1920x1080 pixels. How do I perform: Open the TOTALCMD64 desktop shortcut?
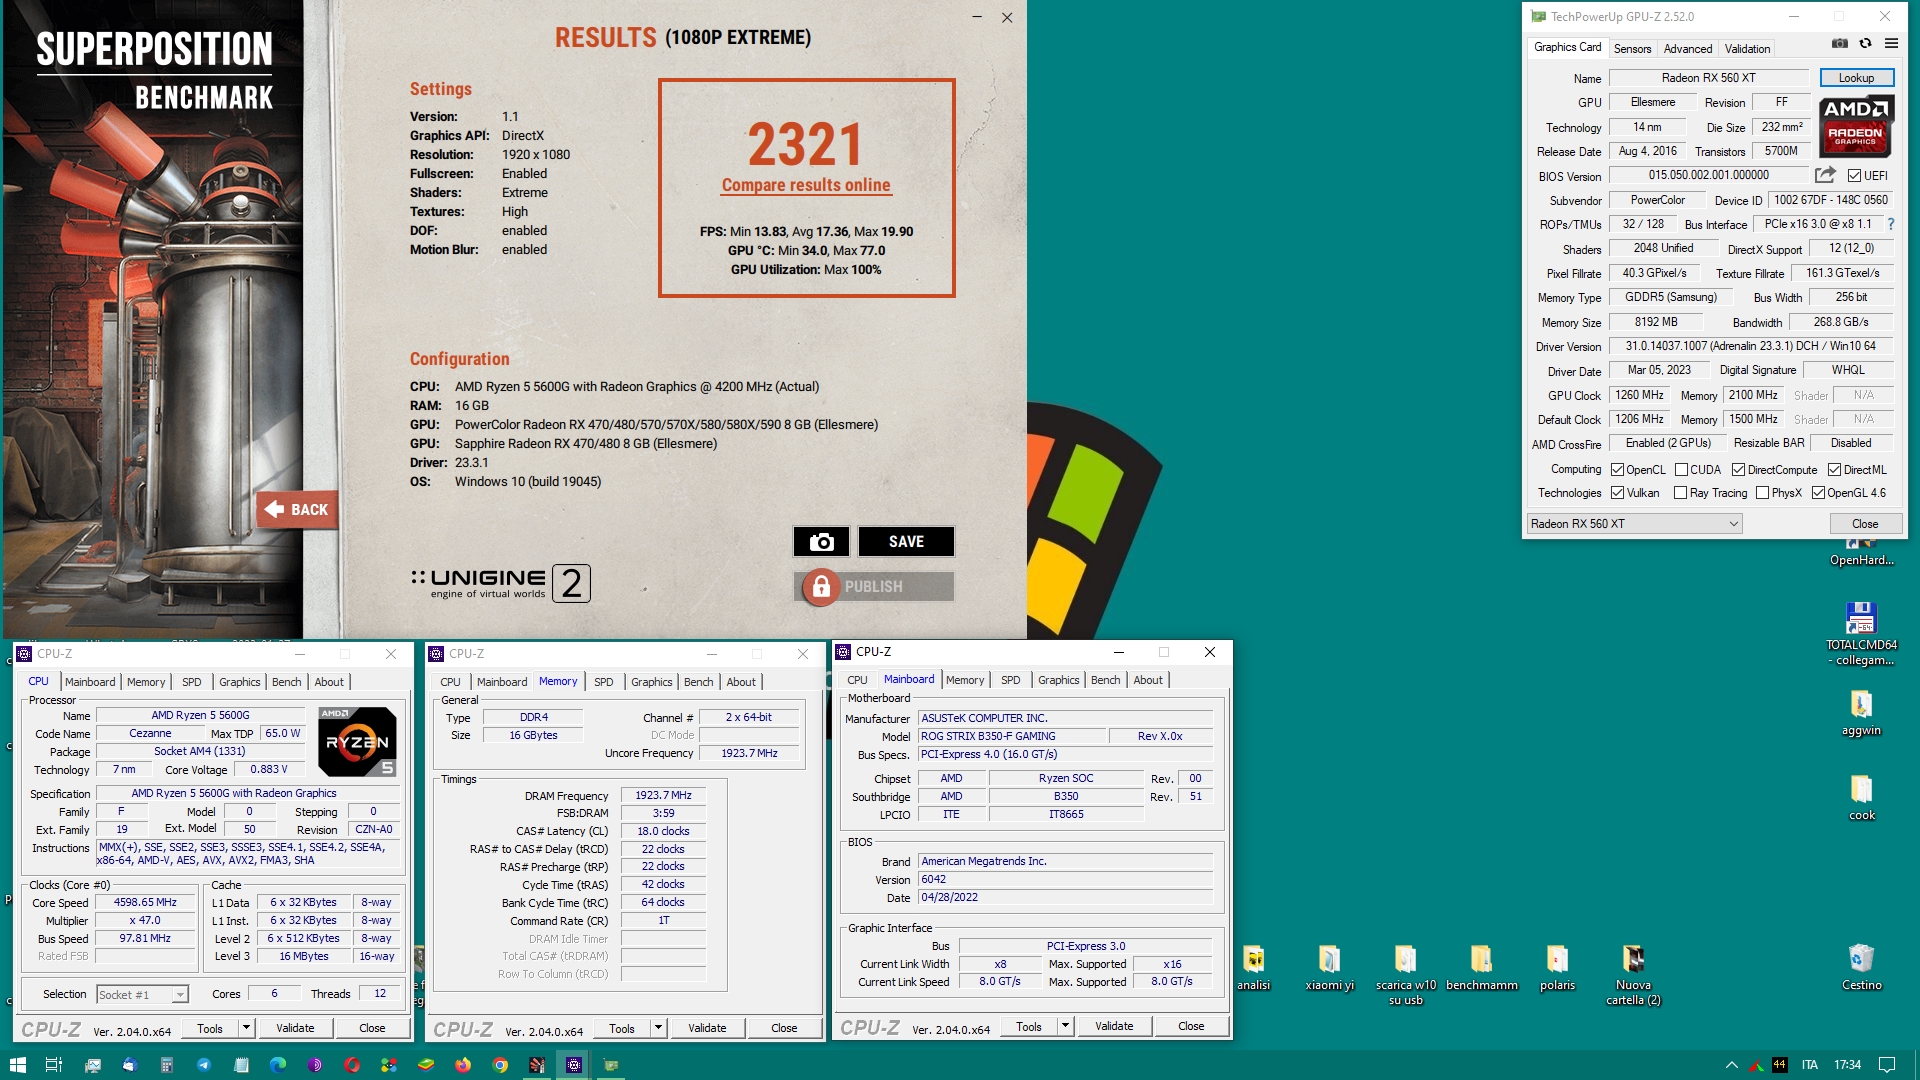click(1861, 633)
